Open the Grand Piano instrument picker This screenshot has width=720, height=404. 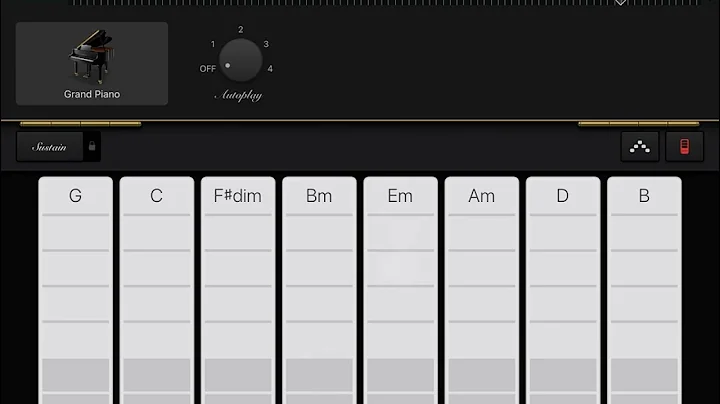click(x=92, y=63)
